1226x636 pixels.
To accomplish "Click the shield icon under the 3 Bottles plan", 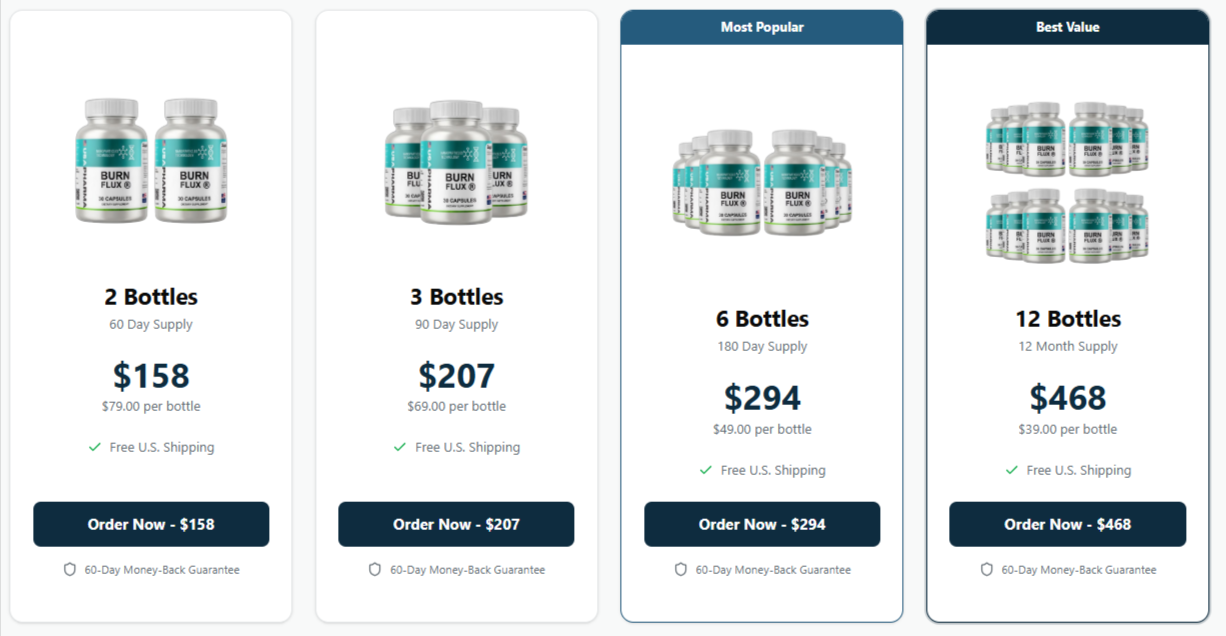I will [x=373, y=569].
